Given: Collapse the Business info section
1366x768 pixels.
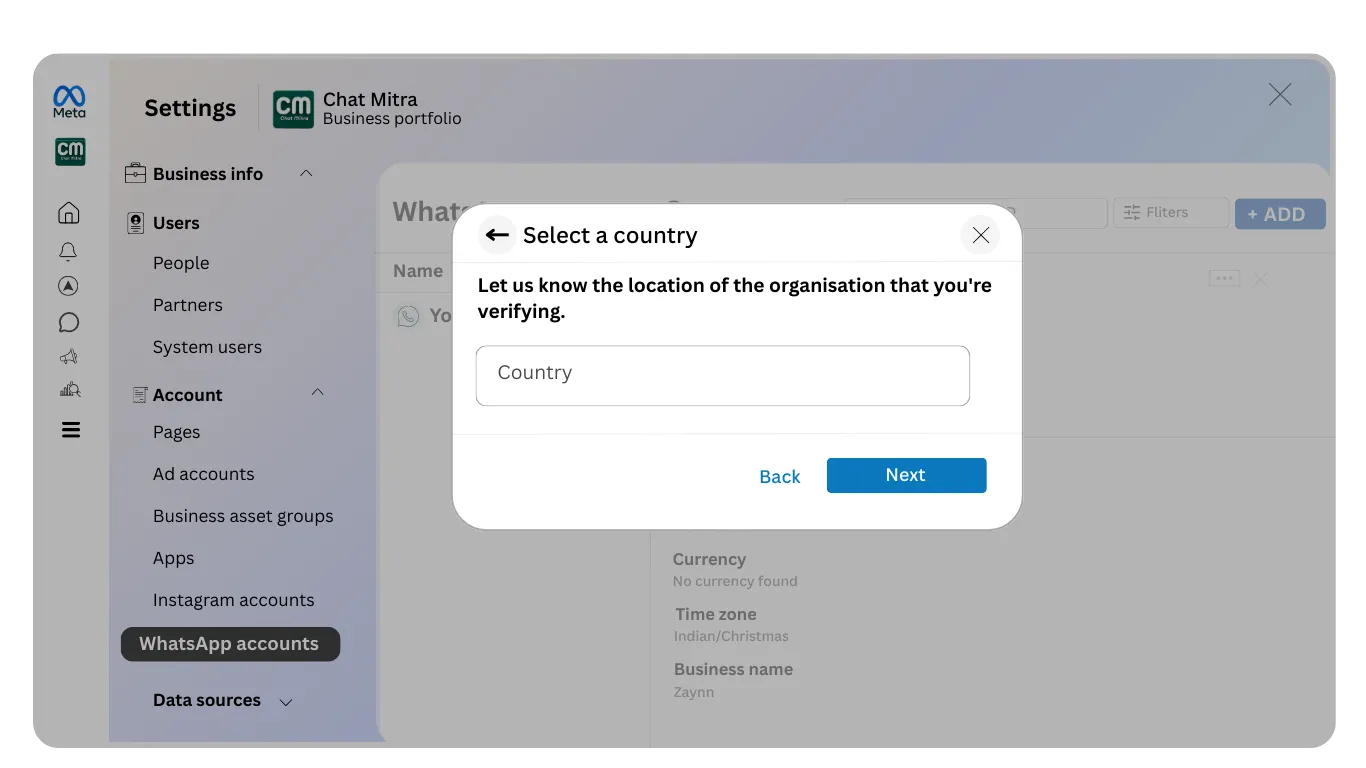Looking at the screenshot, I should 306,173.
